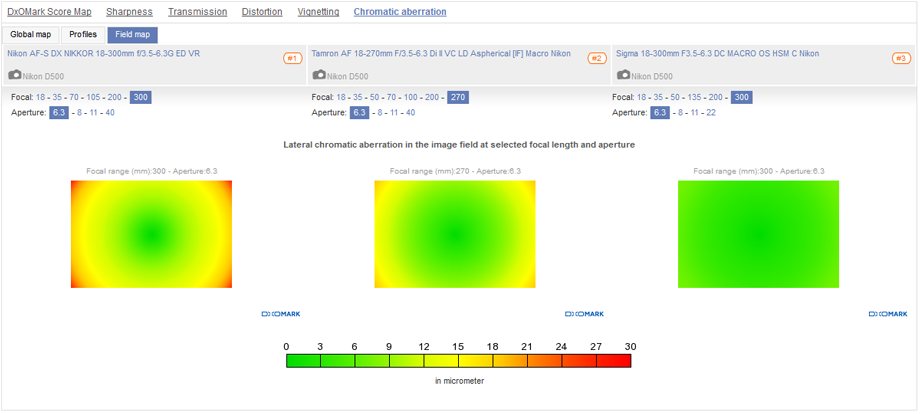Screen dimensions: 920x414
Task: Switch to the Transmission tab
Action: [197, 12]
